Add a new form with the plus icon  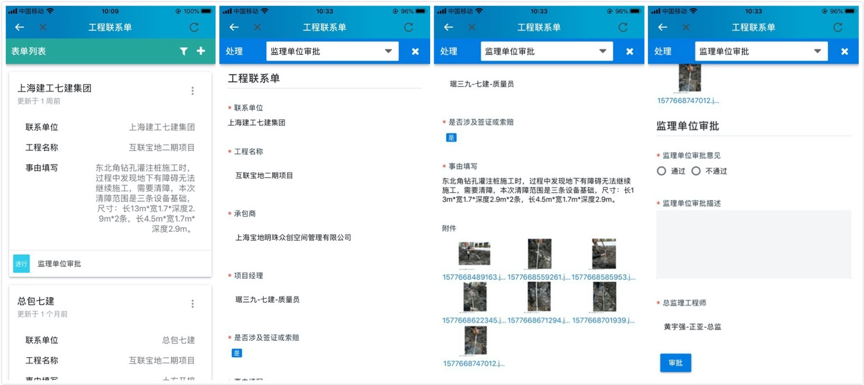tap(201, 51)
